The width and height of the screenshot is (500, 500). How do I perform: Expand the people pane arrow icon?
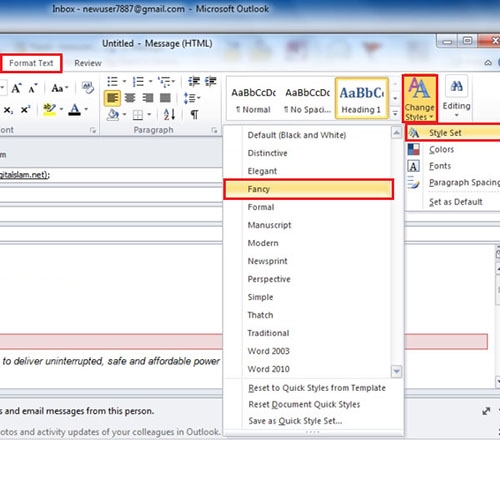point(486,411)
